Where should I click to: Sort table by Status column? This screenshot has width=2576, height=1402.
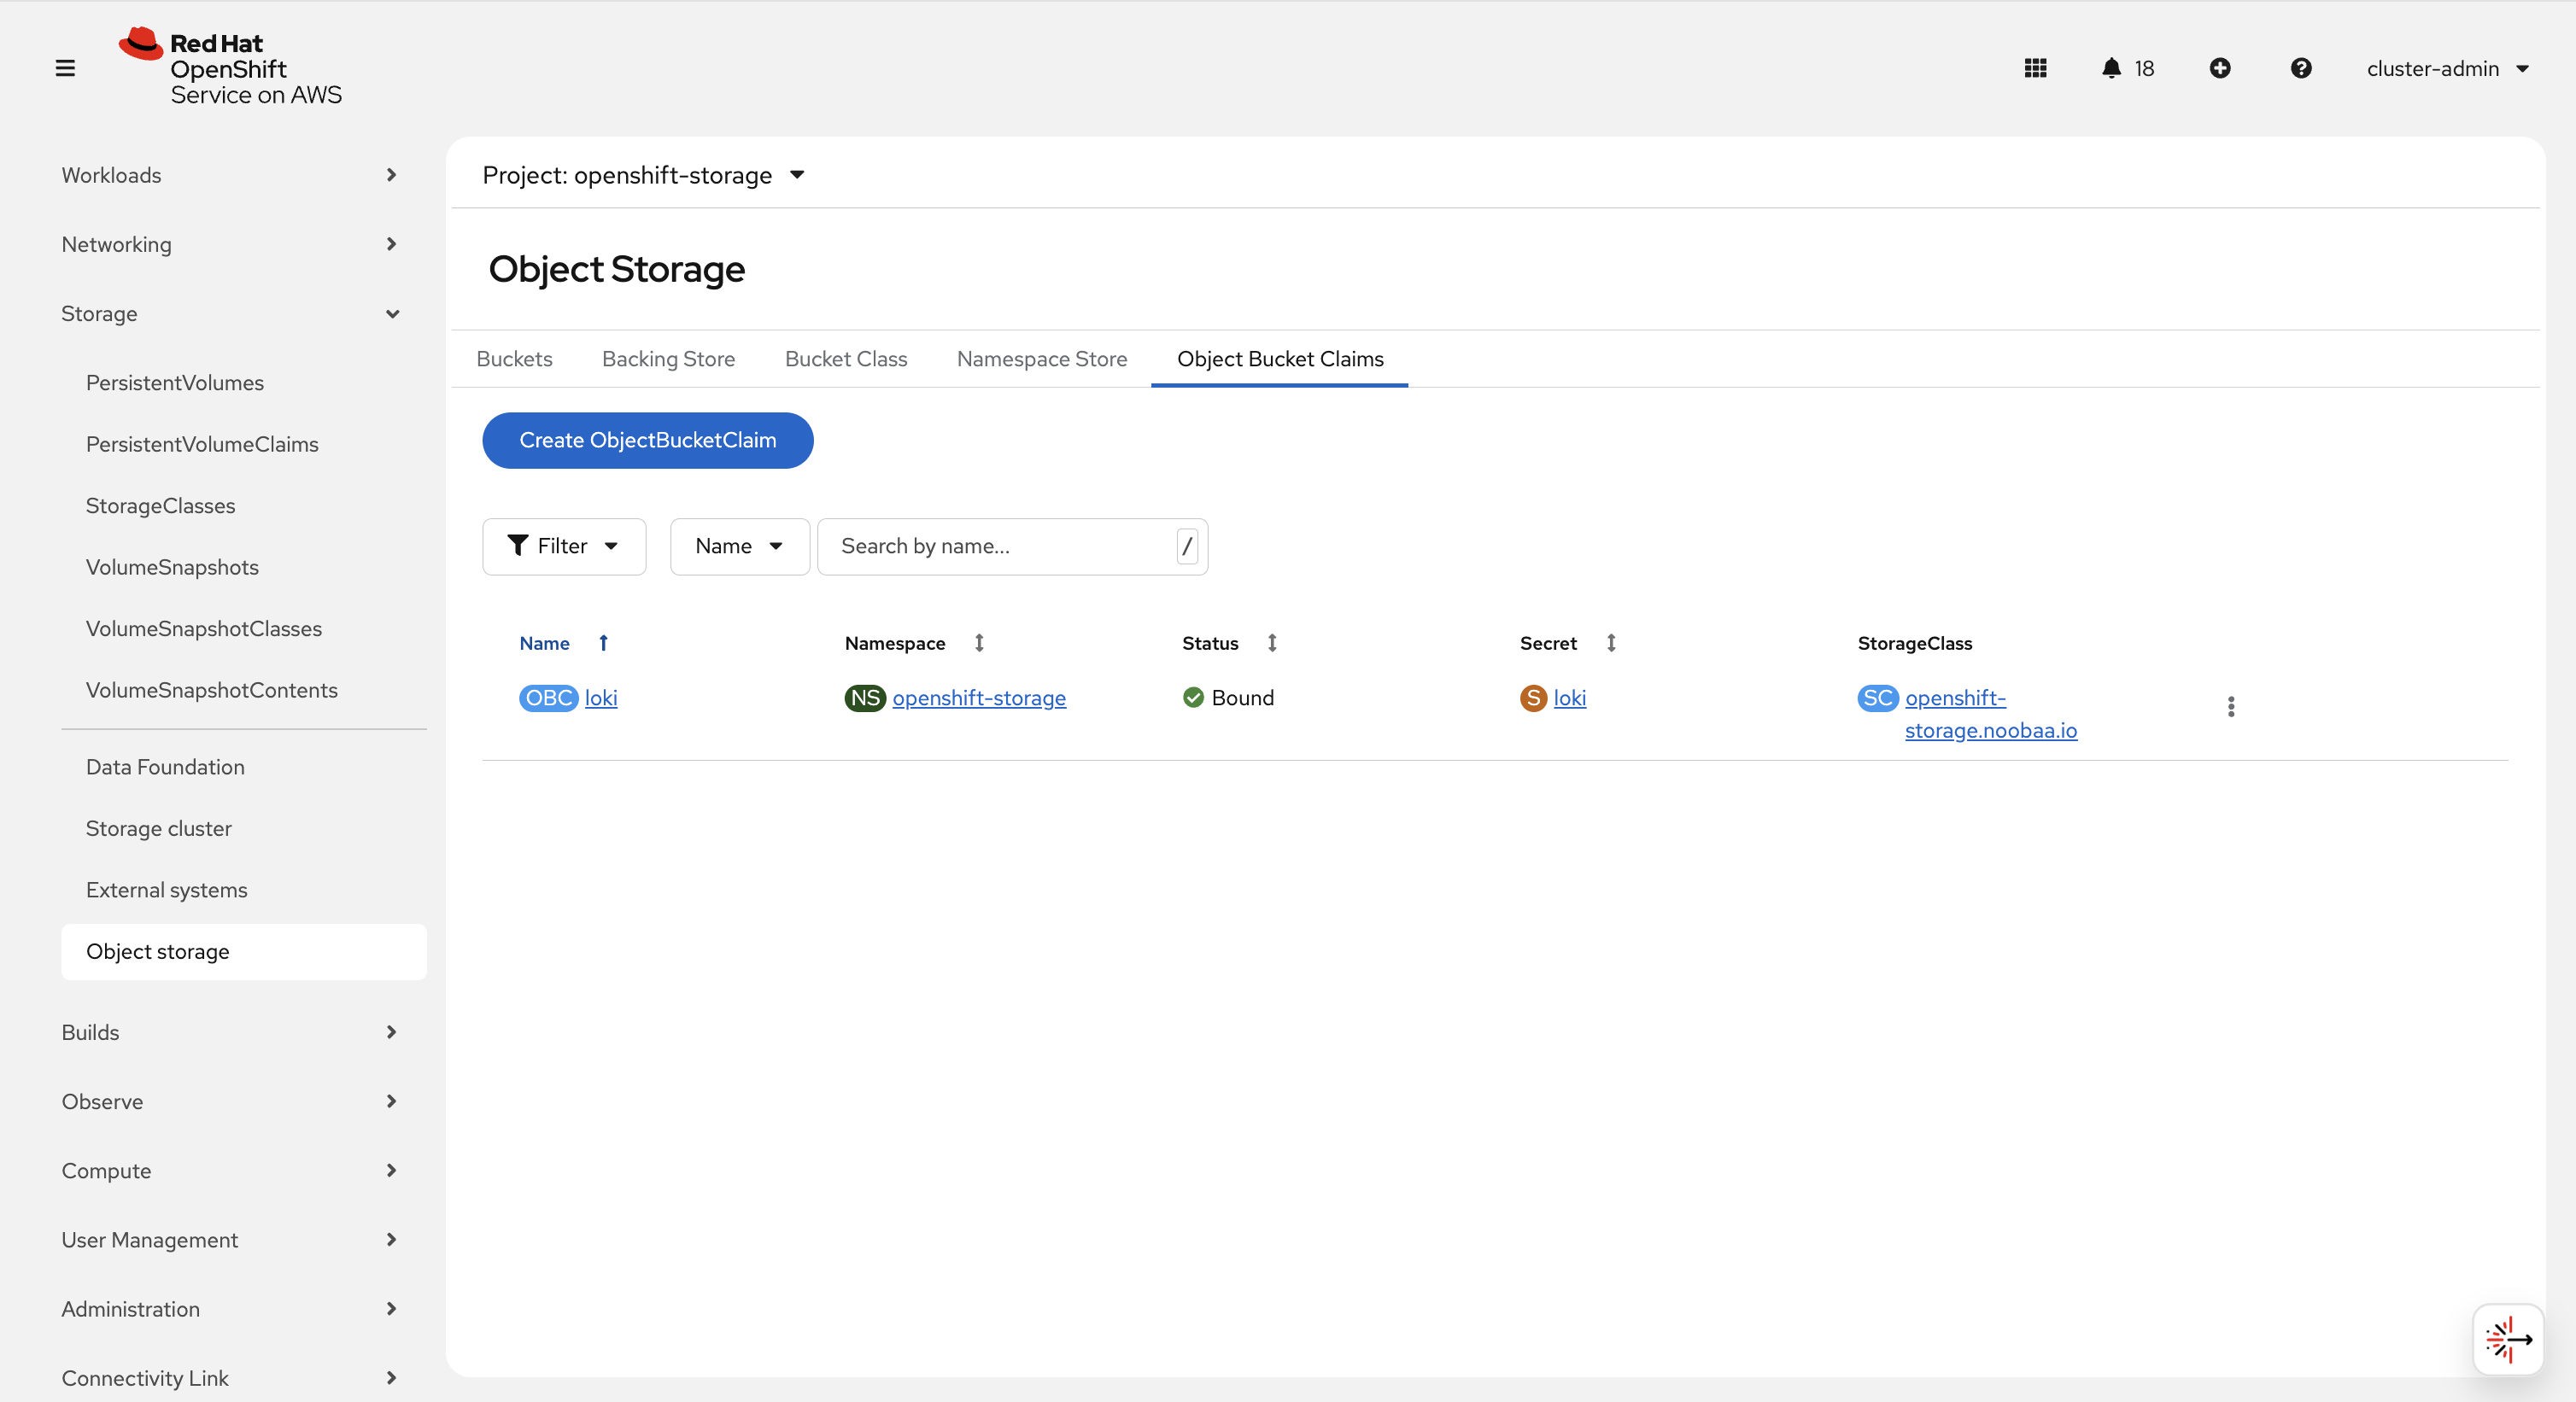(x=1272, y=643)
